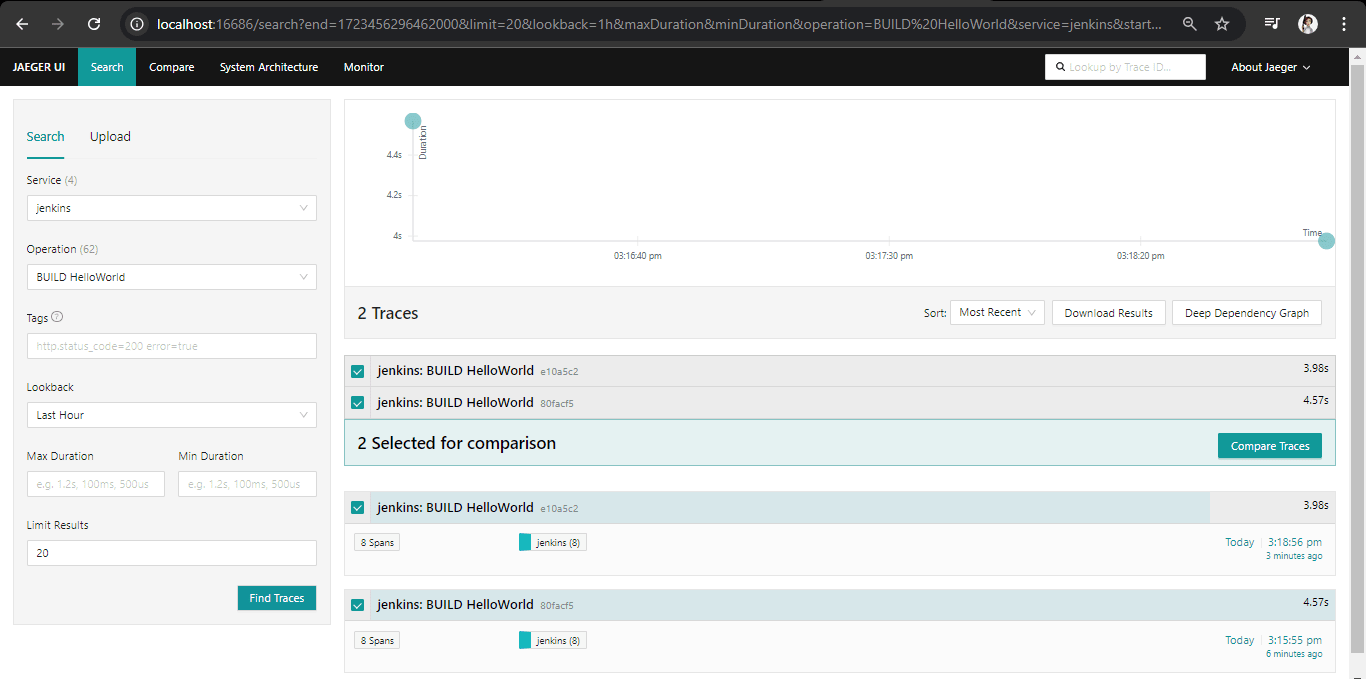Click the 4.57s trace dot in scatter plot

413,121
